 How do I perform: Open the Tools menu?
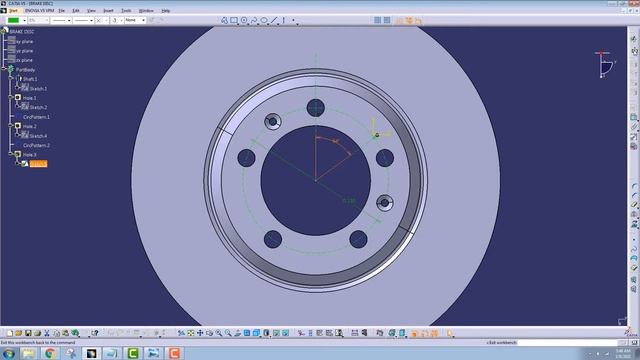pyautogui.click(x=126, y=11)
